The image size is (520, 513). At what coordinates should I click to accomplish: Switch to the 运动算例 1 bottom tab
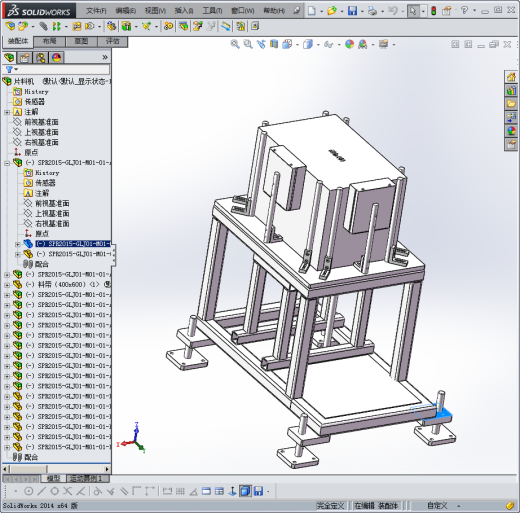88,479
